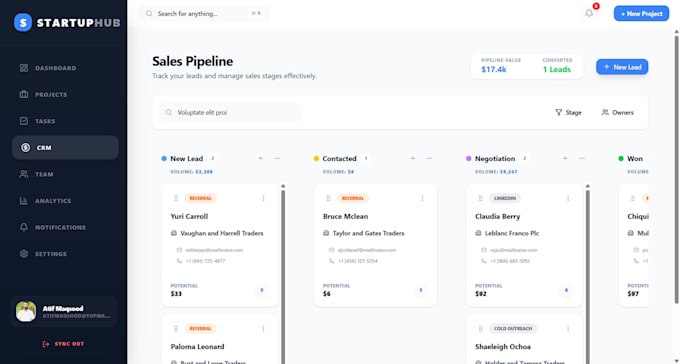
Task: Grab the Yuri Carroll drag handle
Action: pyautogui.click(x=176, y=198)
